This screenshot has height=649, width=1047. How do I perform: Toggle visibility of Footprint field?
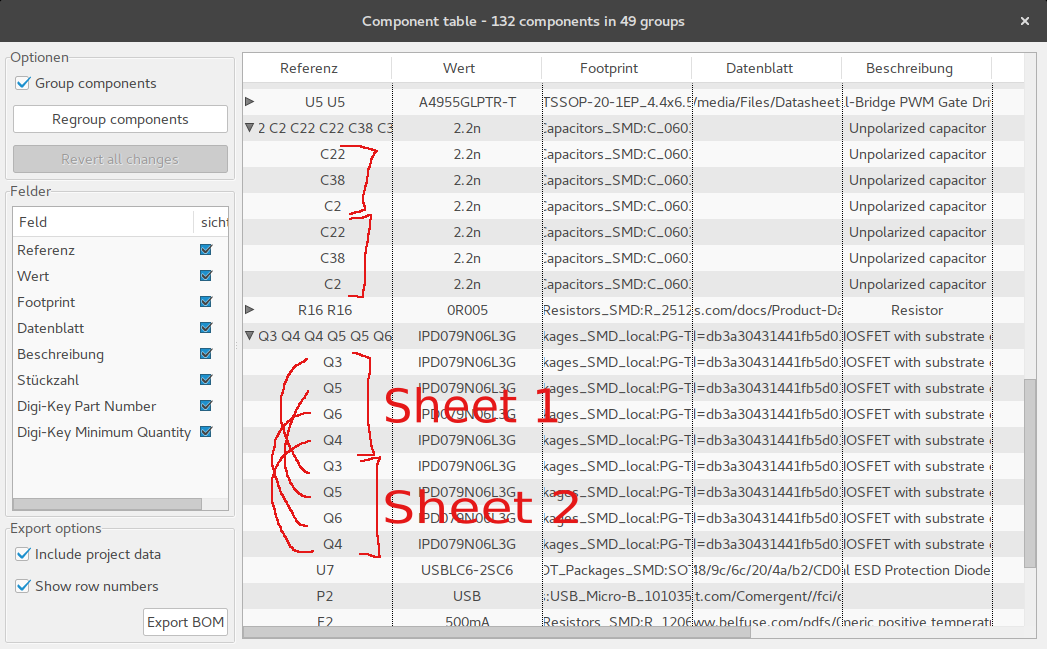pos(206,302)
